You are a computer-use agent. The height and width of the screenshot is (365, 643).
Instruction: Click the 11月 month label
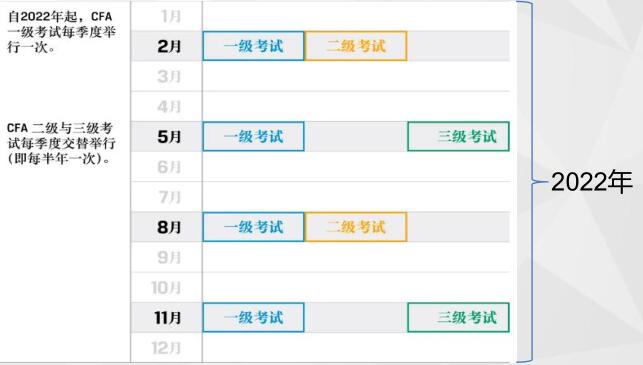(x=168, y=317)
